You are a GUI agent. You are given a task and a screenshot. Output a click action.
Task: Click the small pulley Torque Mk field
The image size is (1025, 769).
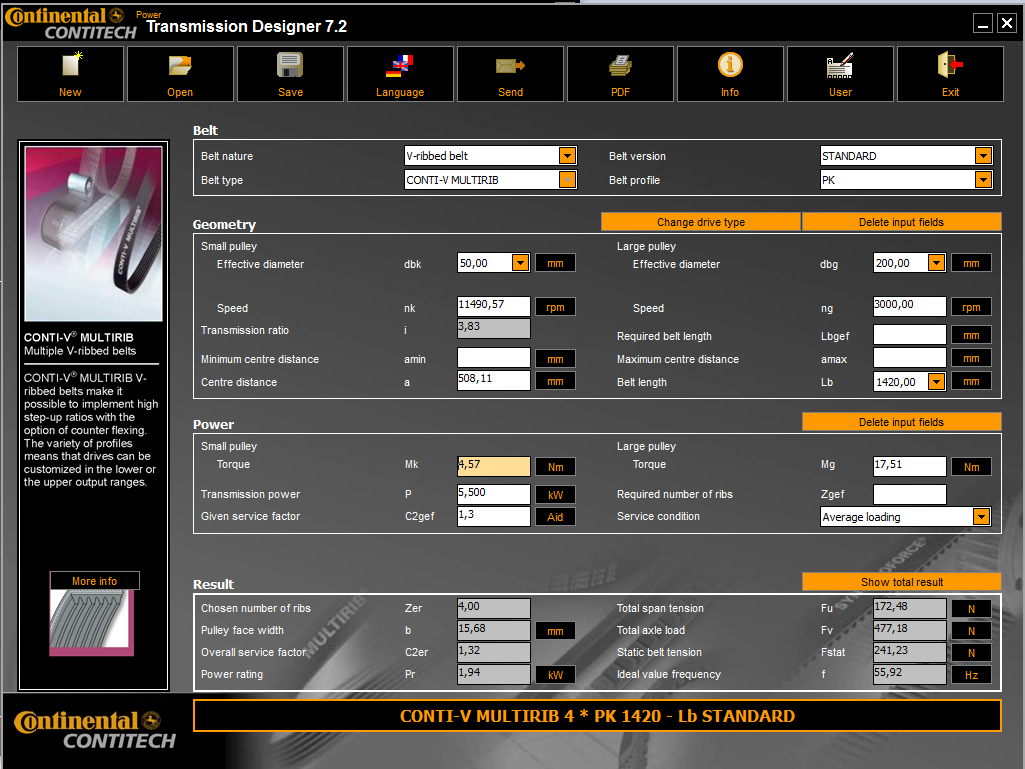(494, 466)
